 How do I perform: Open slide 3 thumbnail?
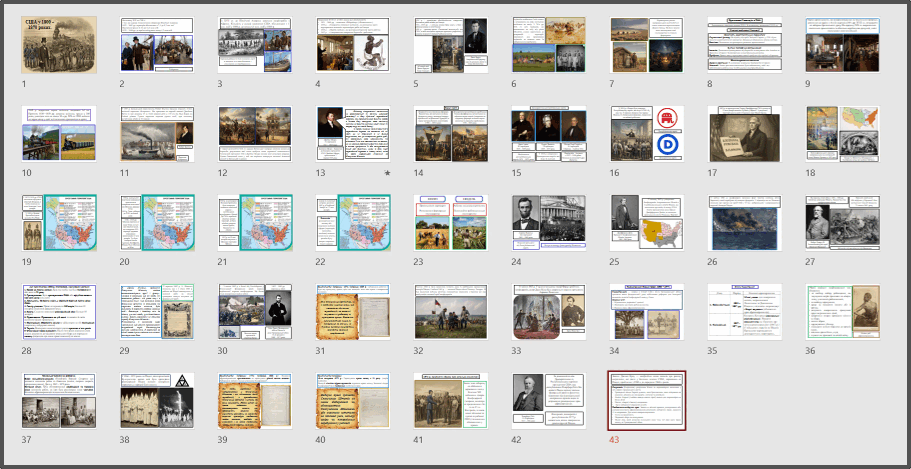click(255, 45)
